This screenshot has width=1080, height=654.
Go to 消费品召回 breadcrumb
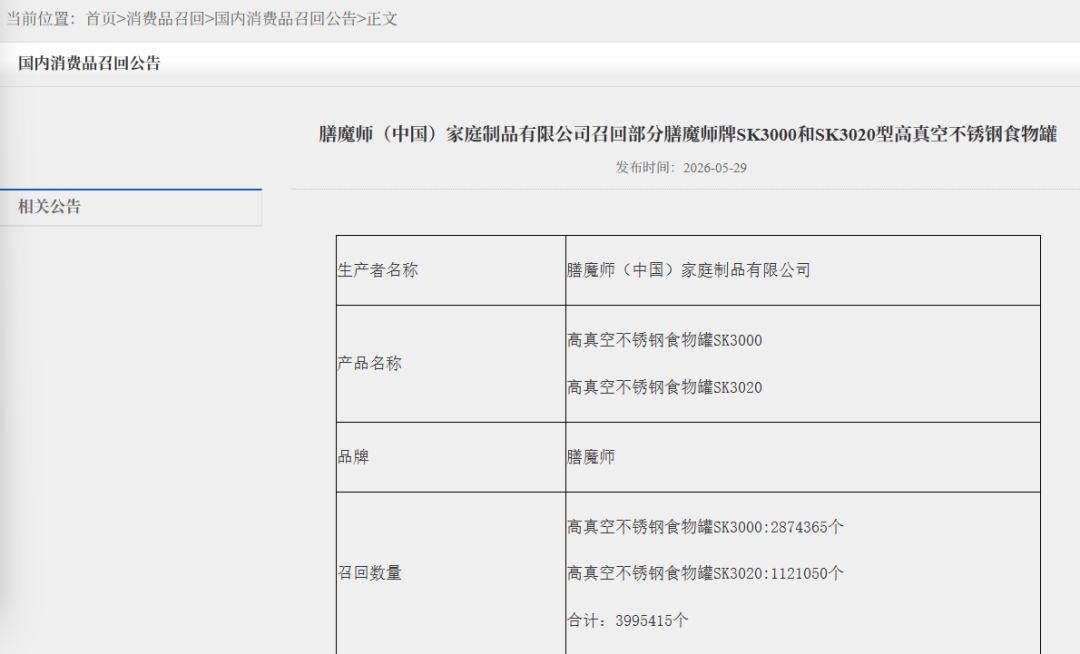tap(165, 19)
